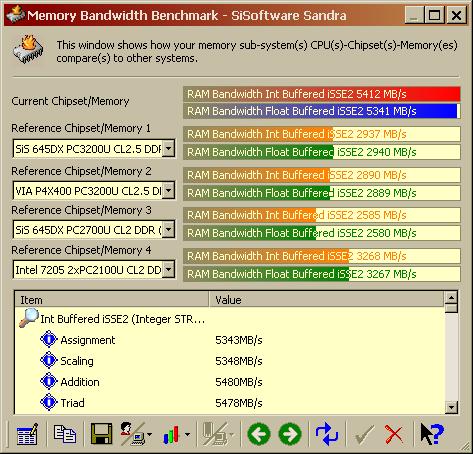Click the info icon next to Addition

point(49,381)
